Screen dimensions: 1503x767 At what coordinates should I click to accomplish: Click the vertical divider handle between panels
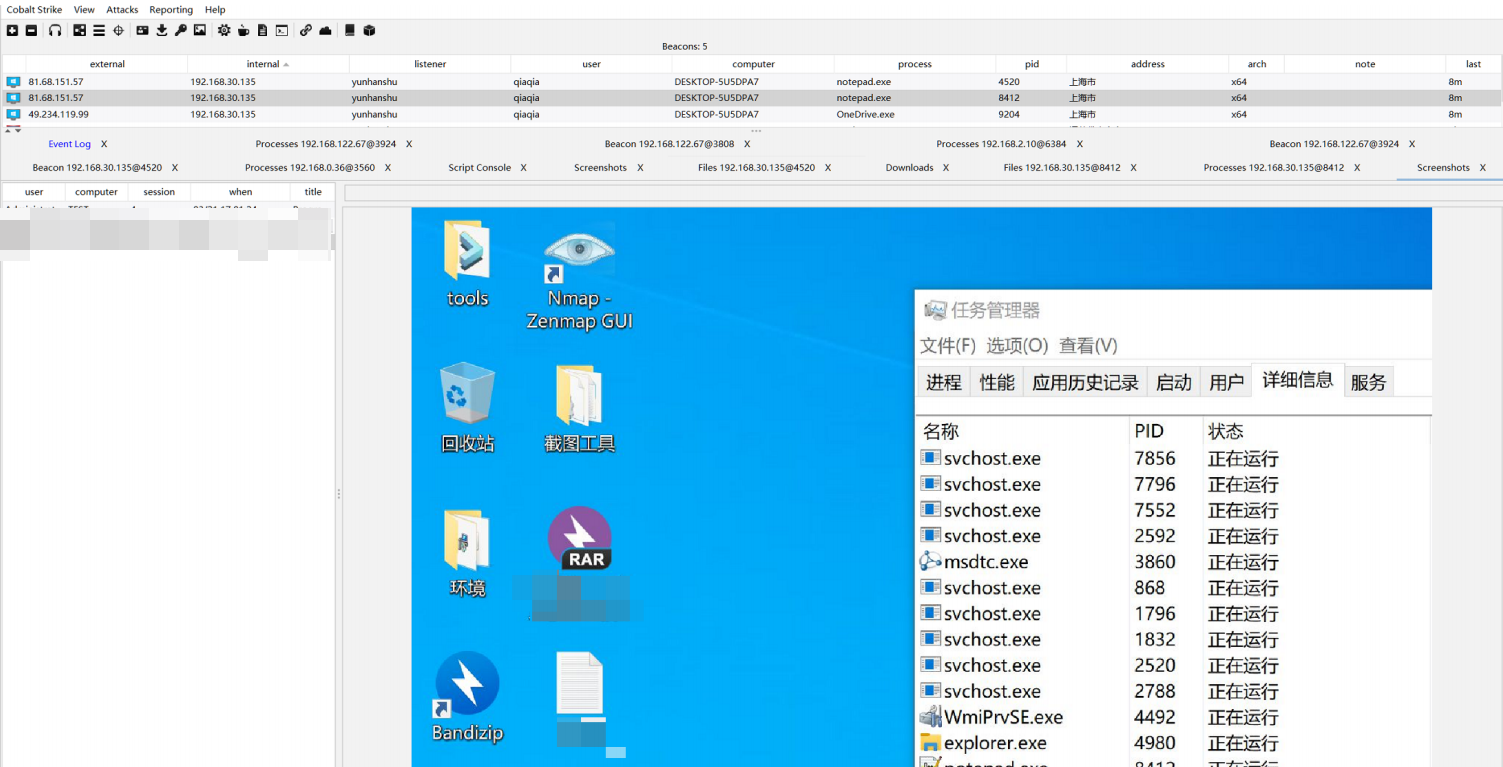(x=339, y=494)
